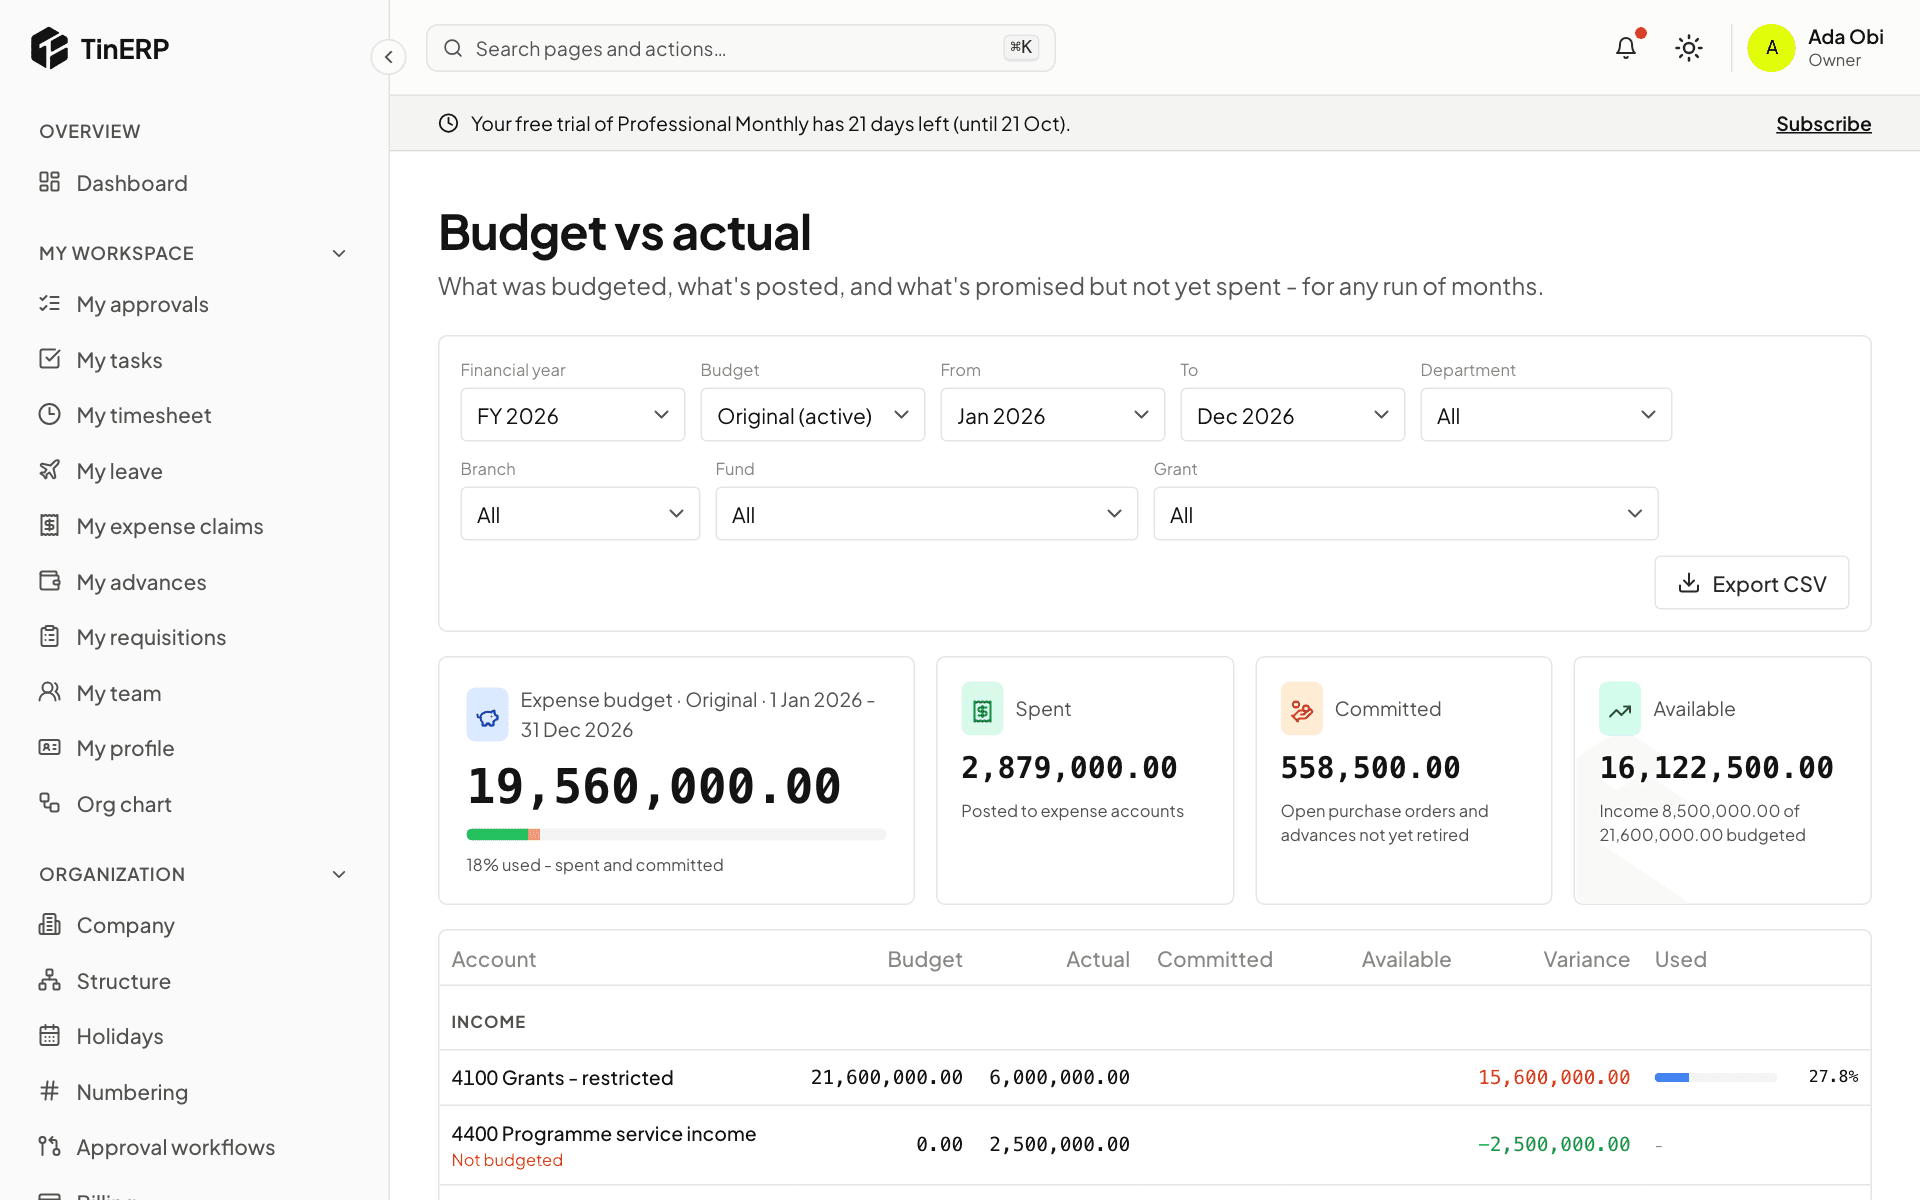Collapse the My Workspace section
Screen dimensions: 1920x1200
pyautogui.click(x=339, y=253)
